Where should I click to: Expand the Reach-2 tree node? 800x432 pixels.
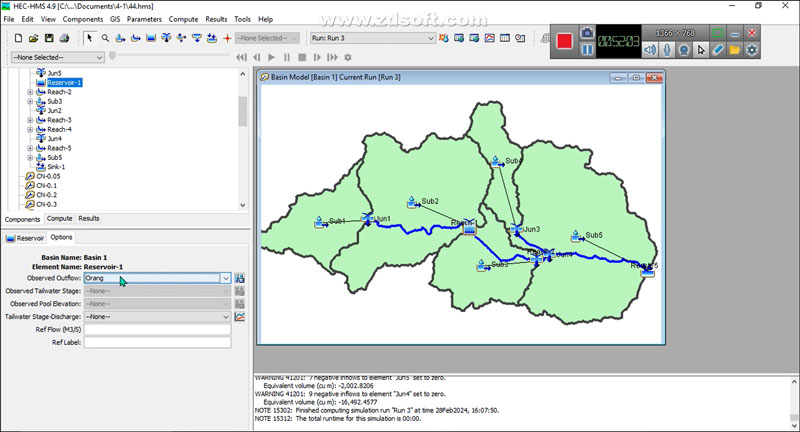tap(30, 92)
